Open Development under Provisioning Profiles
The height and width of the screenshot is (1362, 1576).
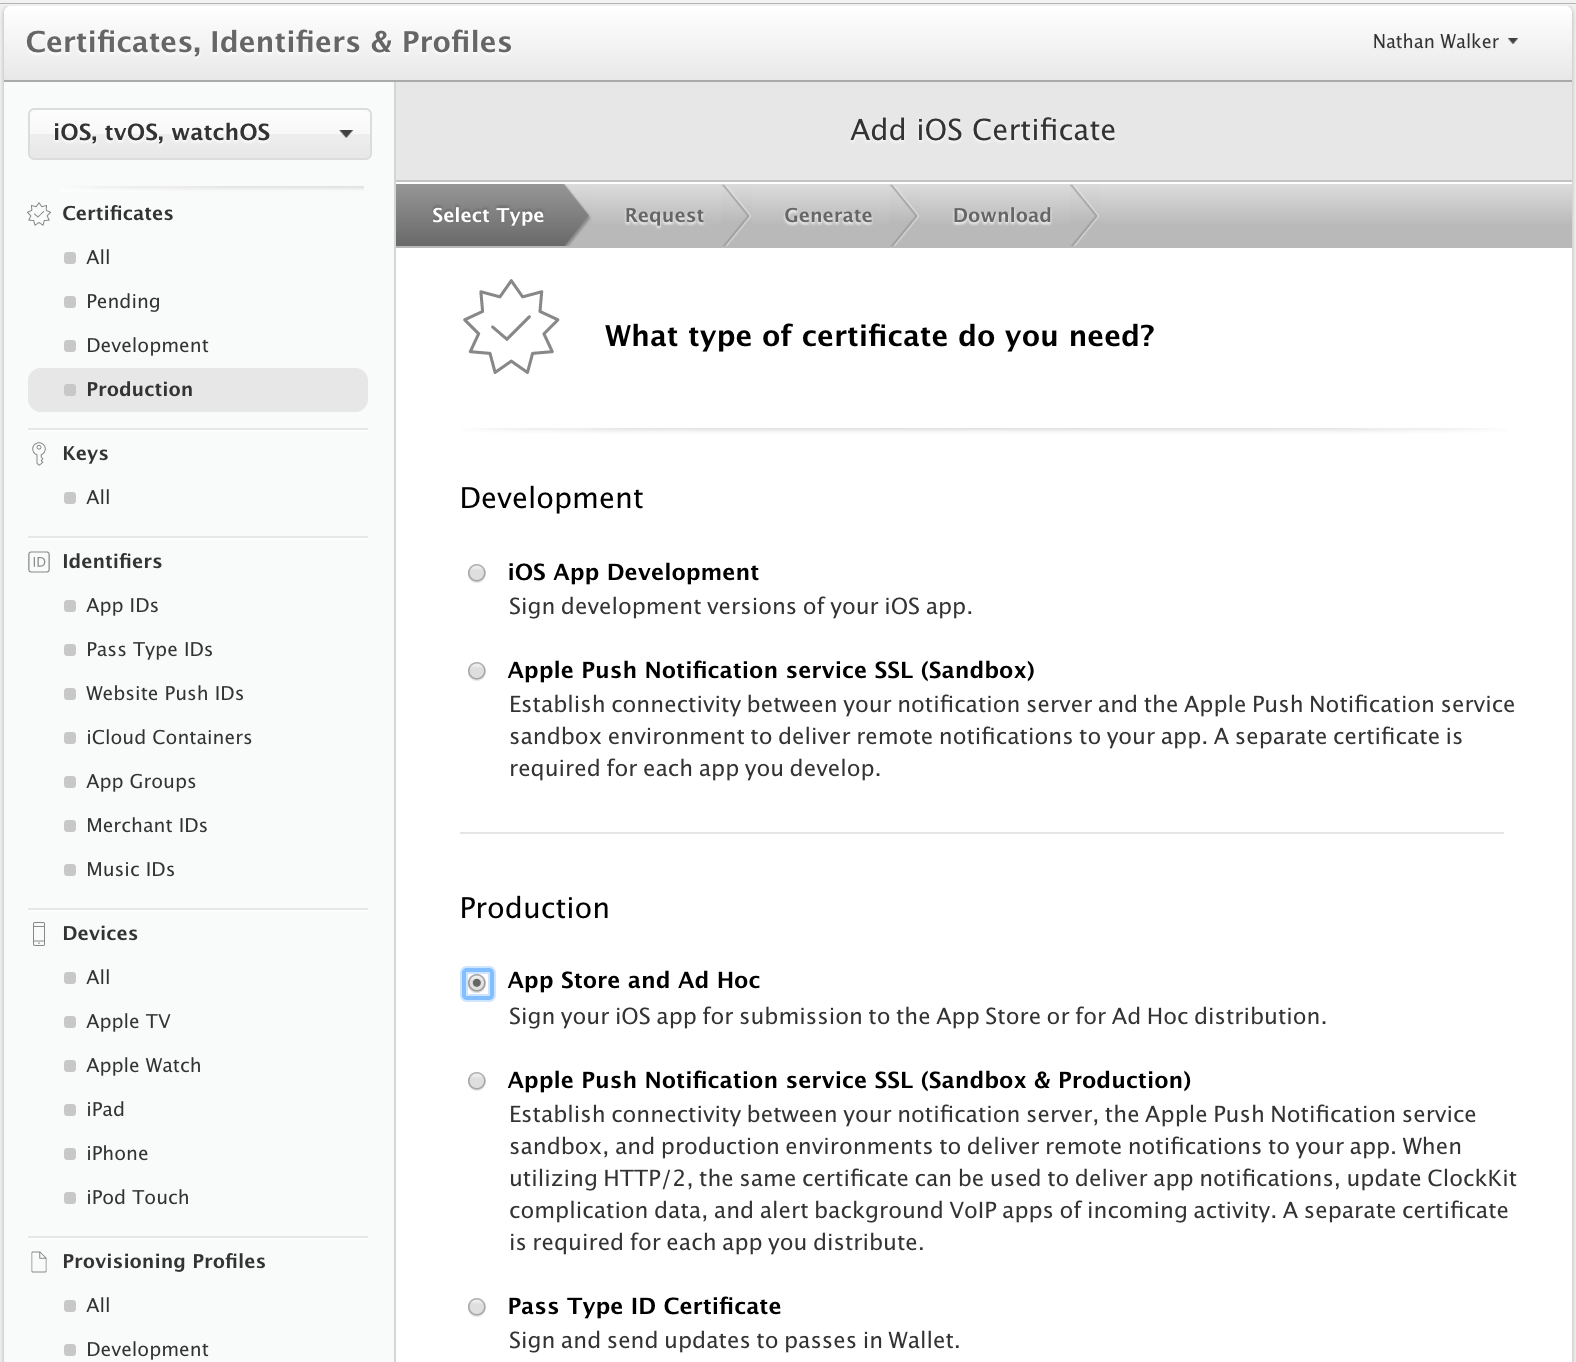click(x=147, y=1350)
